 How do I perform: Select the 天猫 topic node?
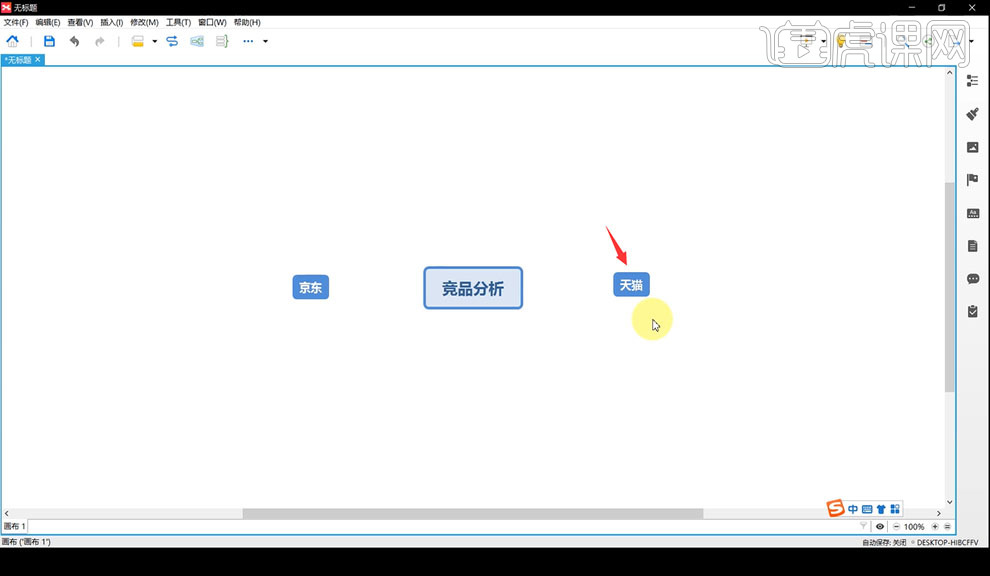click(630, 284)
